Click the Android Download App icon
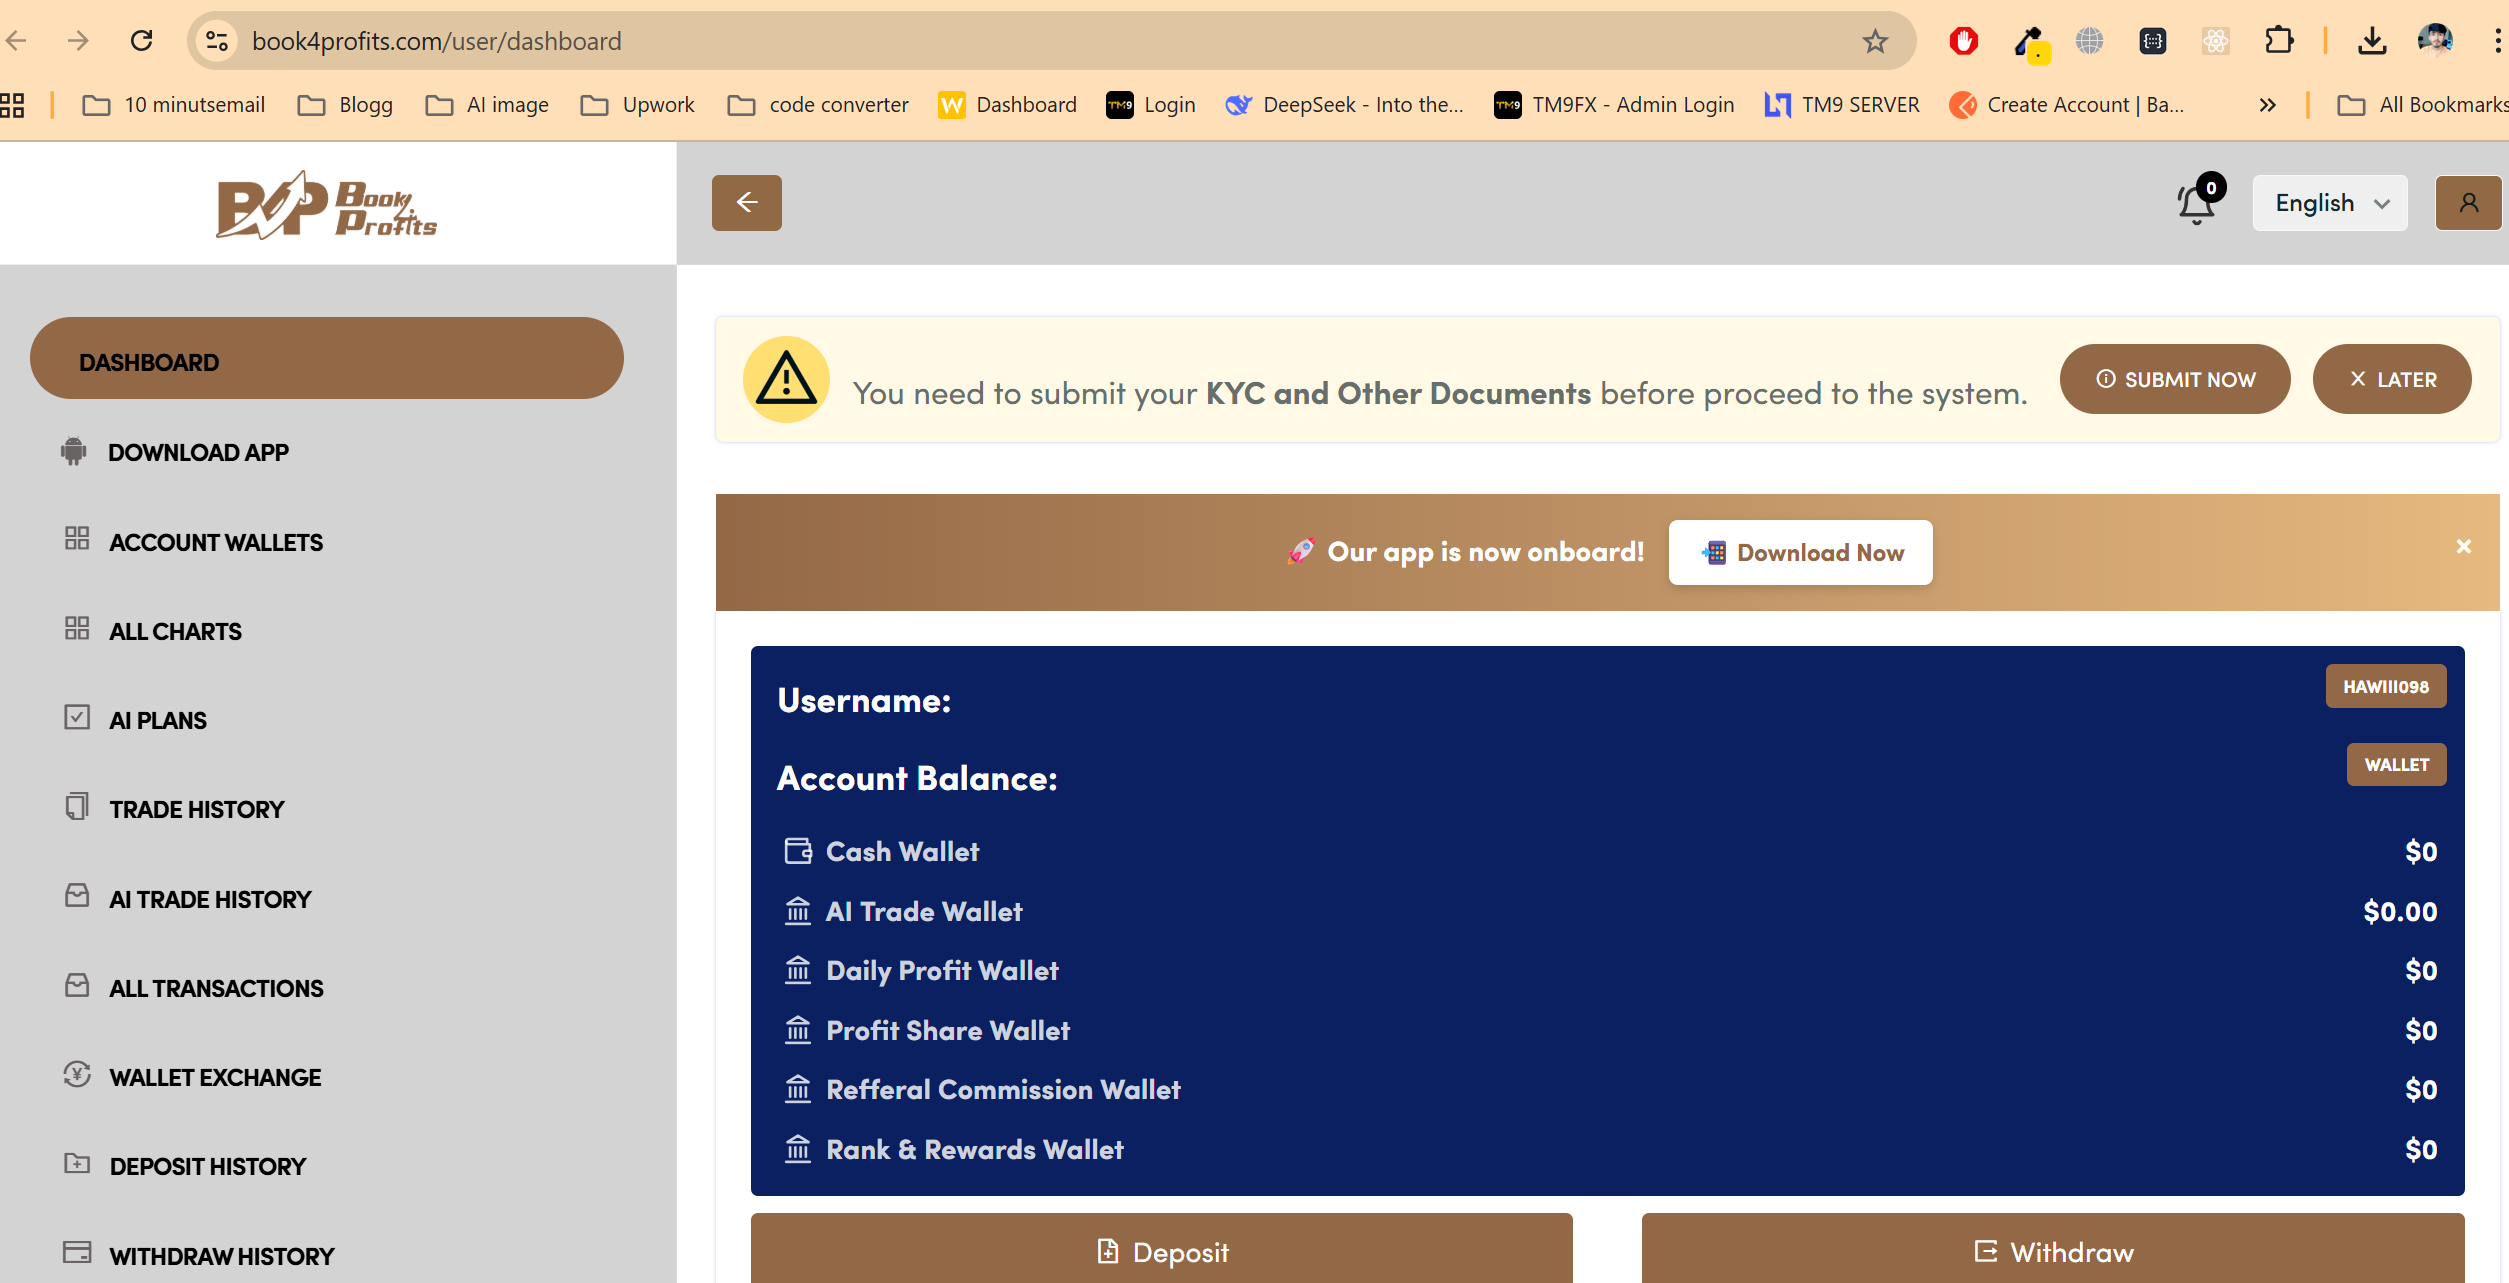The image size is (2509, 1283). (73, 452)
